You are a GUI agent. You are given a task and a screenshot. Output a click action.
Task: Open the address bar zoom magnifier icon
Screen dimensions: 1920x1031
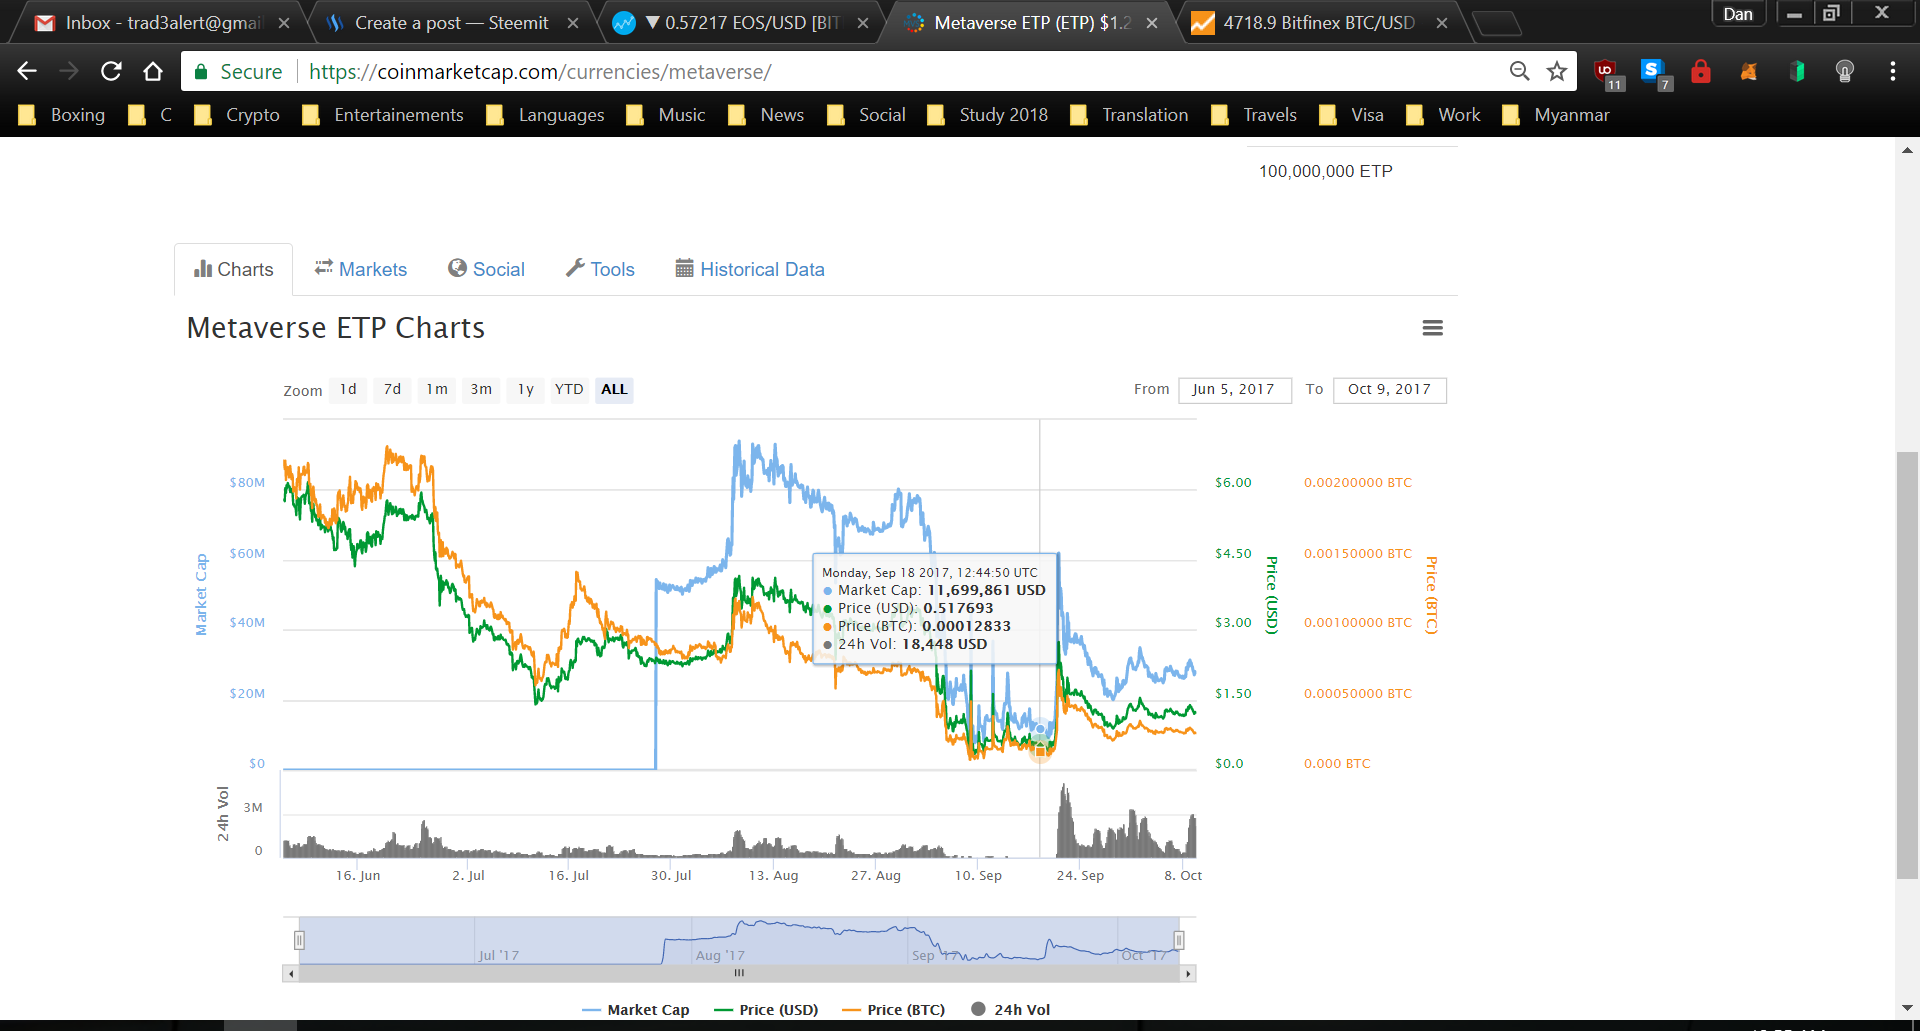pyautogui.click(x=1519, y=71)
